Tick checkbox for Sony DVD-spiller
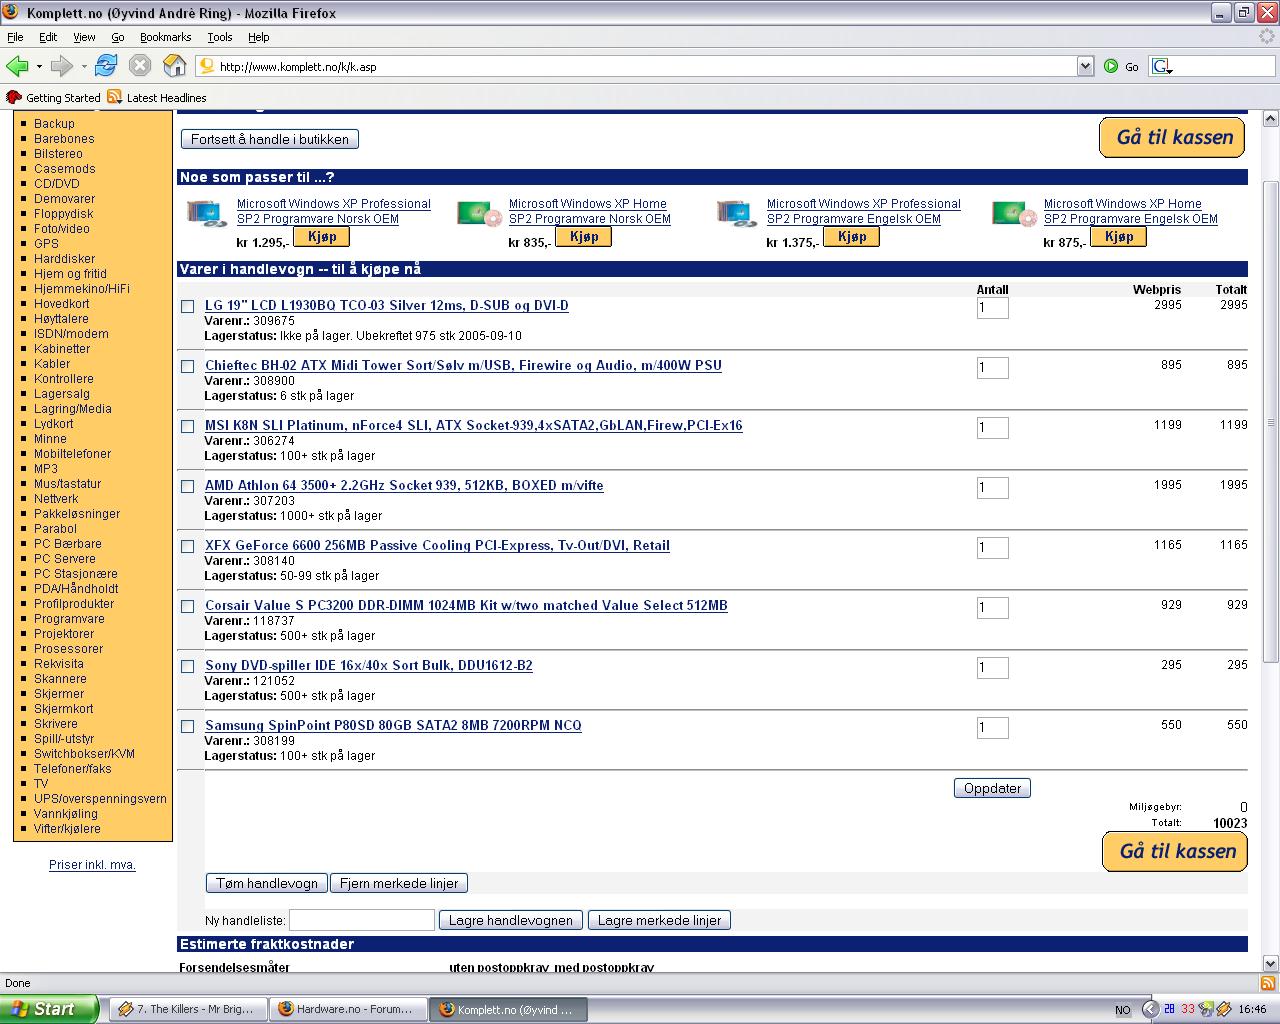 187,666
